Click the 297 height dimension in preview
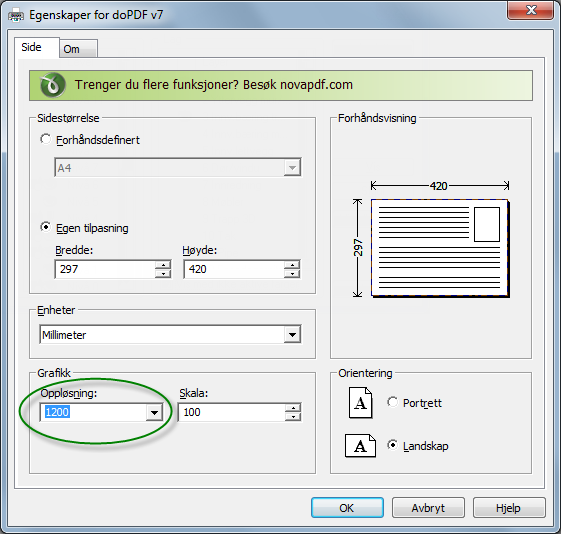The image size is (561, 534). [358, 248]
